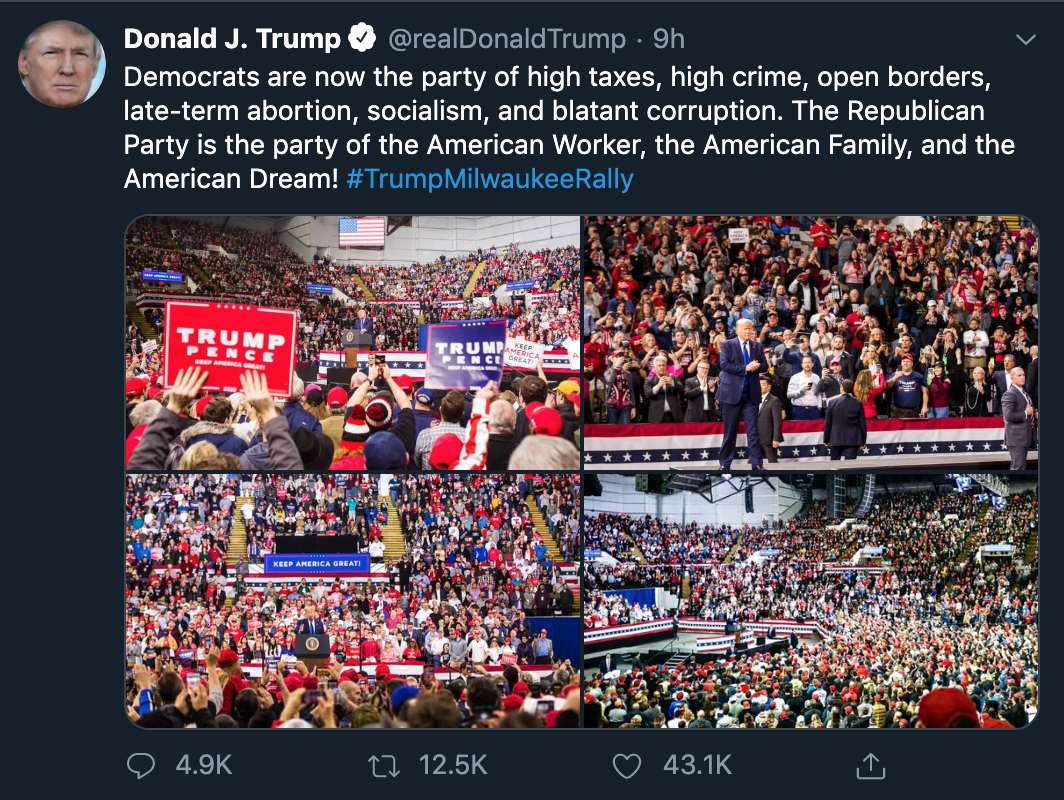Open bottom-right wide arena crowd photo

[812, 601]
